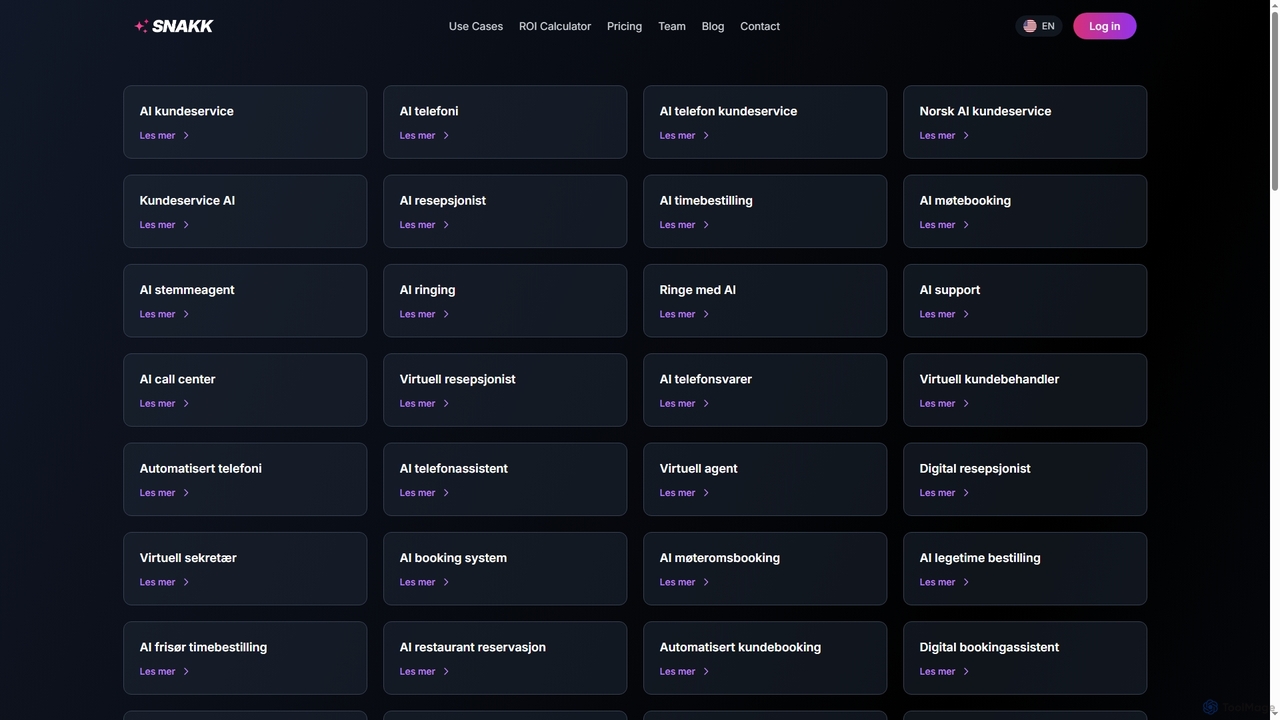Open the Use Cases menu item
Viewport: 1280px width, 720px height.
[476, 26]
